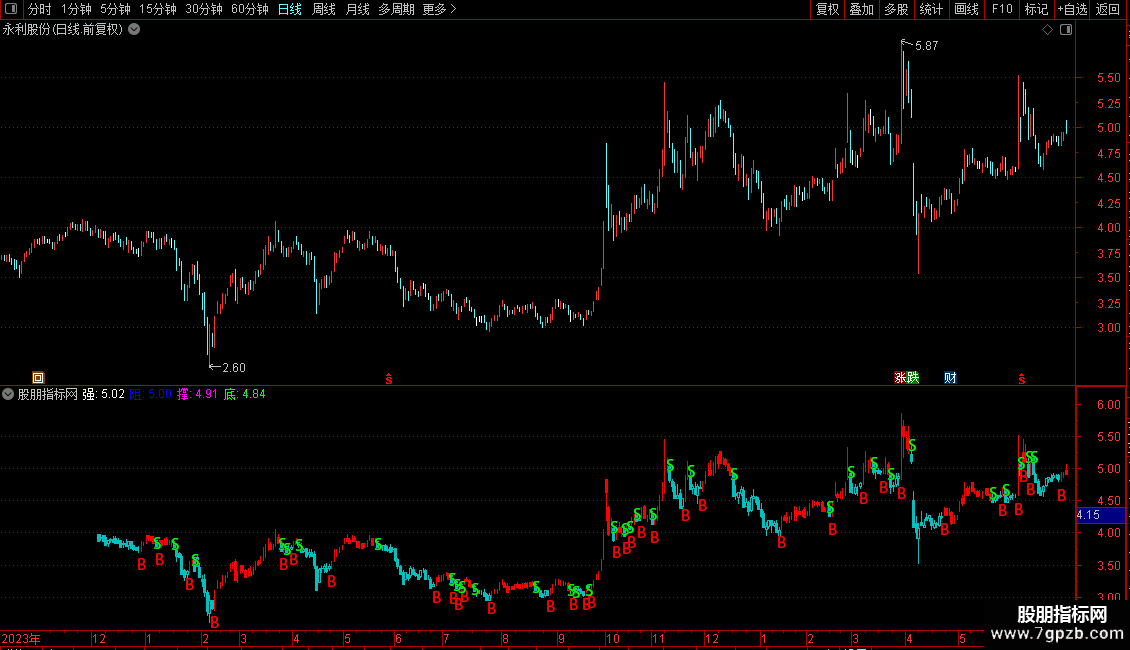Add stock via +自选 button

click(x=1072, y=9)
